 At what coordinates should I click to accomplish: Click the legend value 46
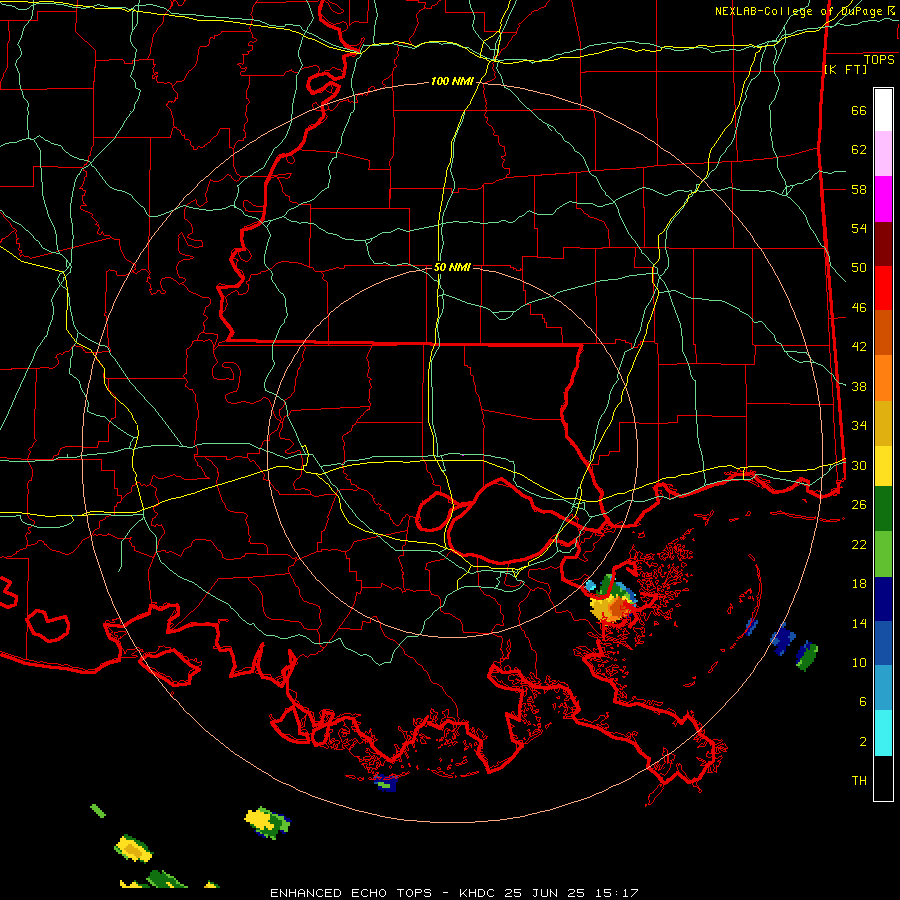pyautogui.click(x=859, y=308)
